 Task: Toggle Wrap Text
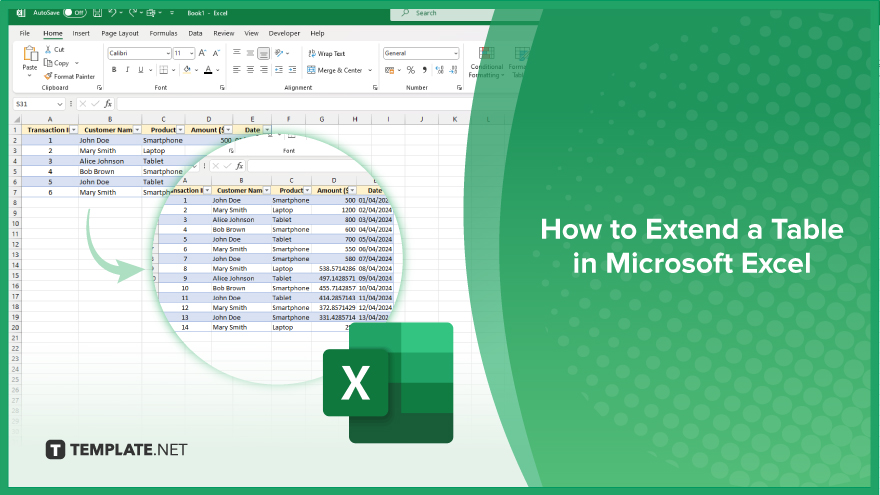(x=327, y=53)
